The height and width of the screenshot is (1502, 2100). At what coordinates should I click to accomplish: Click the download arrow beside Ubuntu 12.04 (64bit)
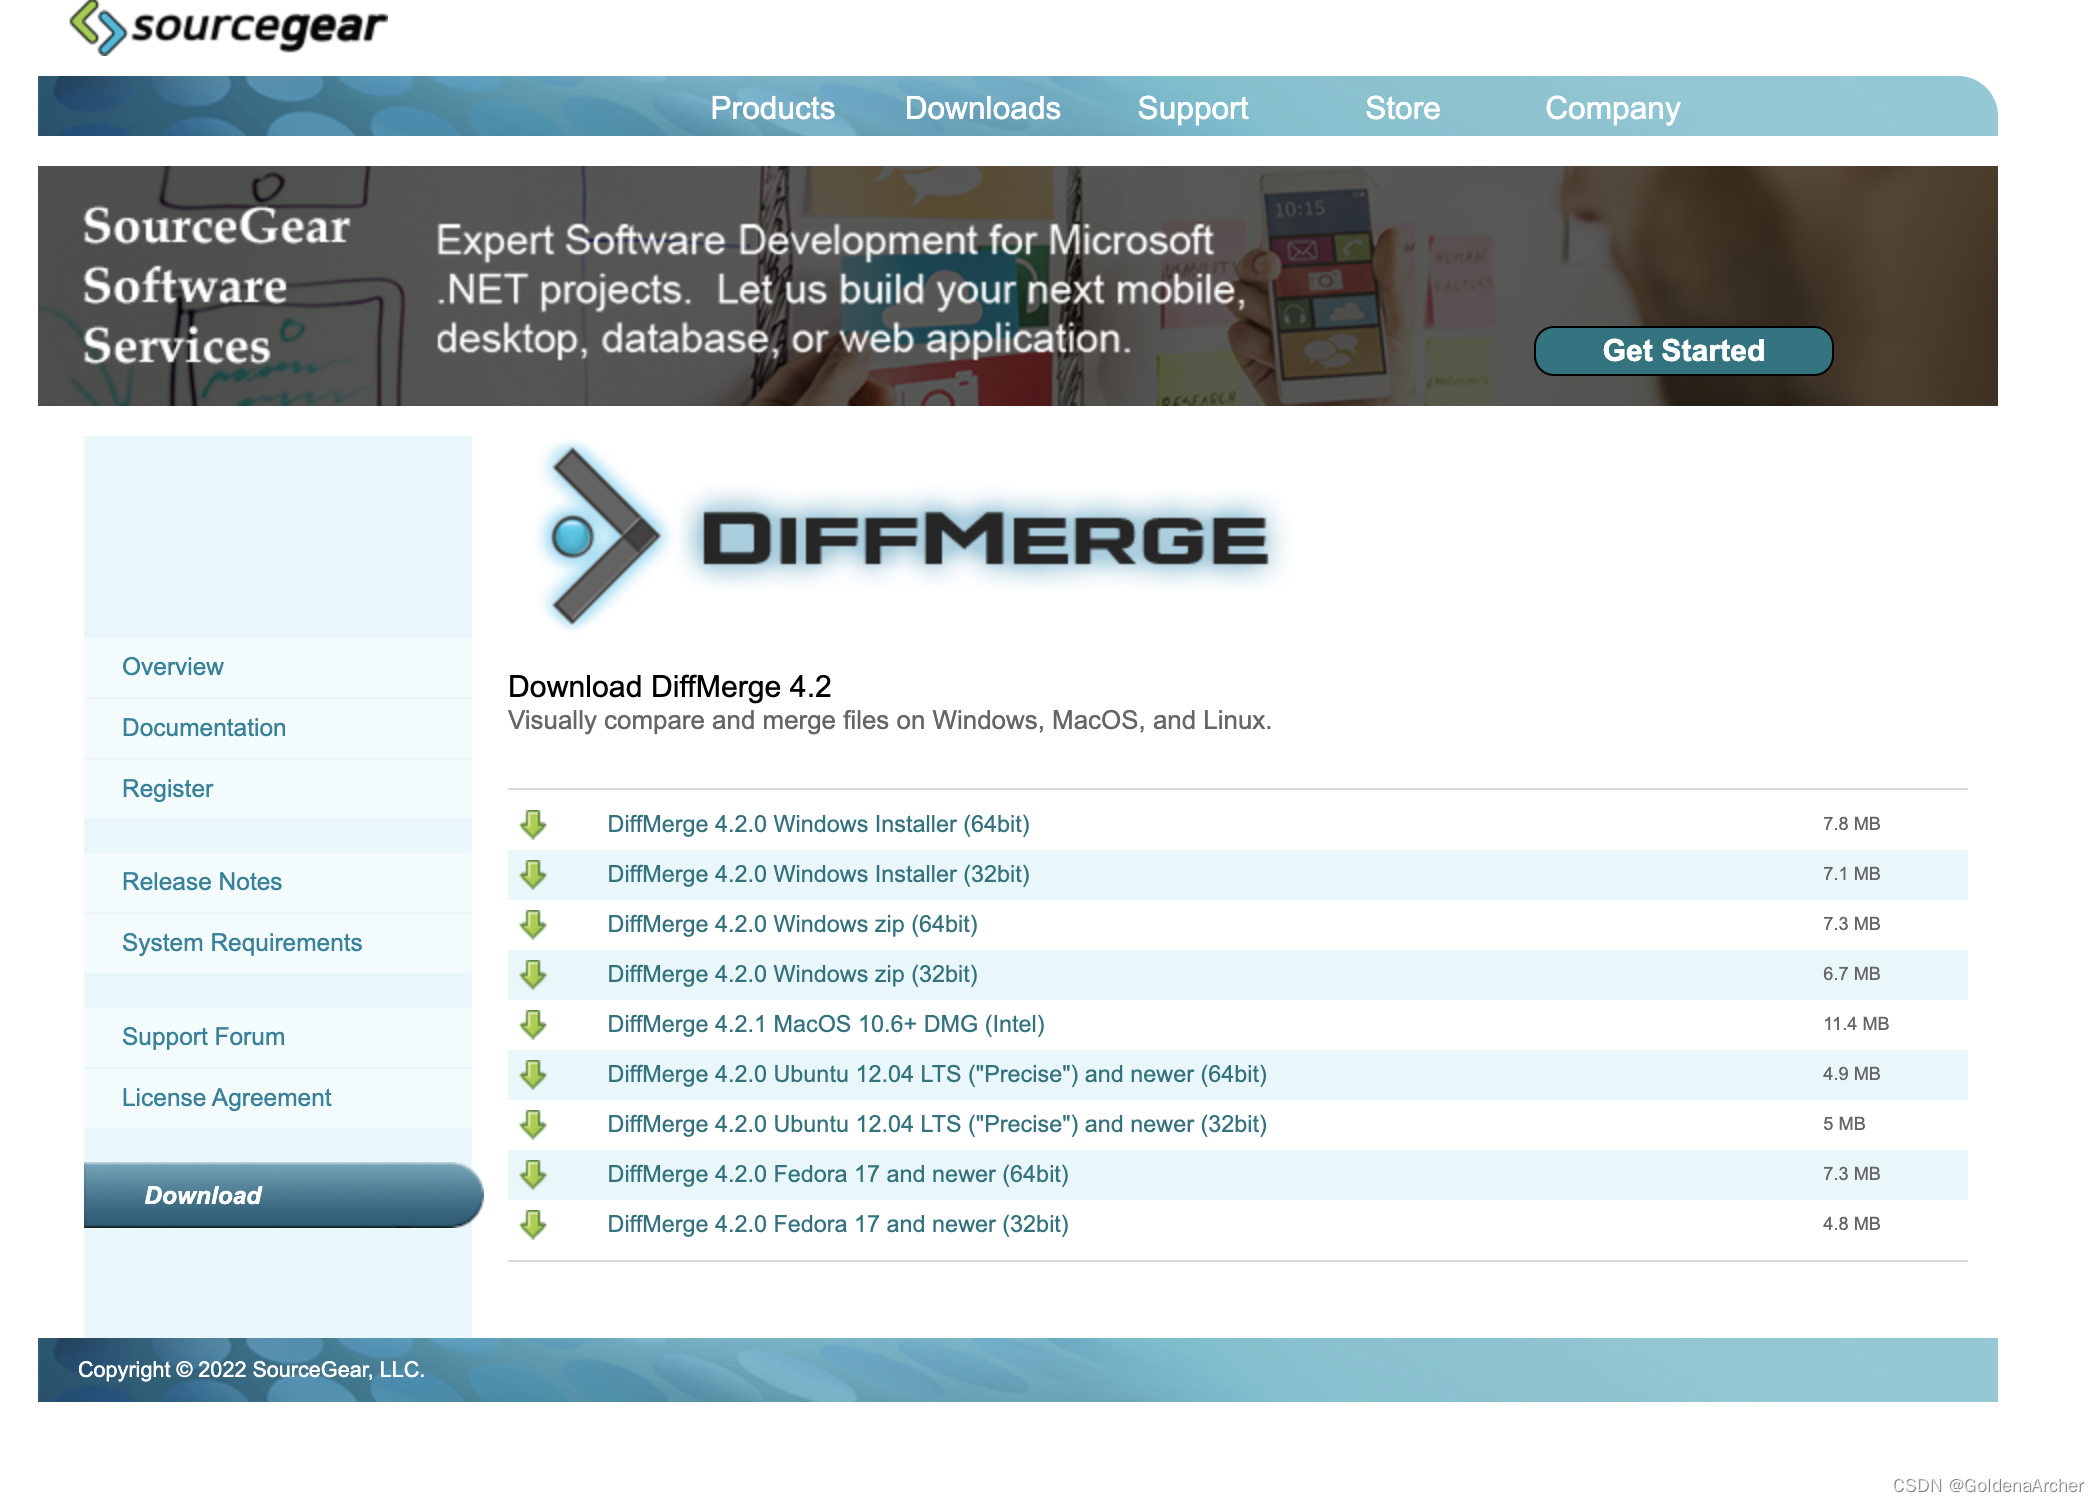pyautogui.click(x=533, y=1073)
